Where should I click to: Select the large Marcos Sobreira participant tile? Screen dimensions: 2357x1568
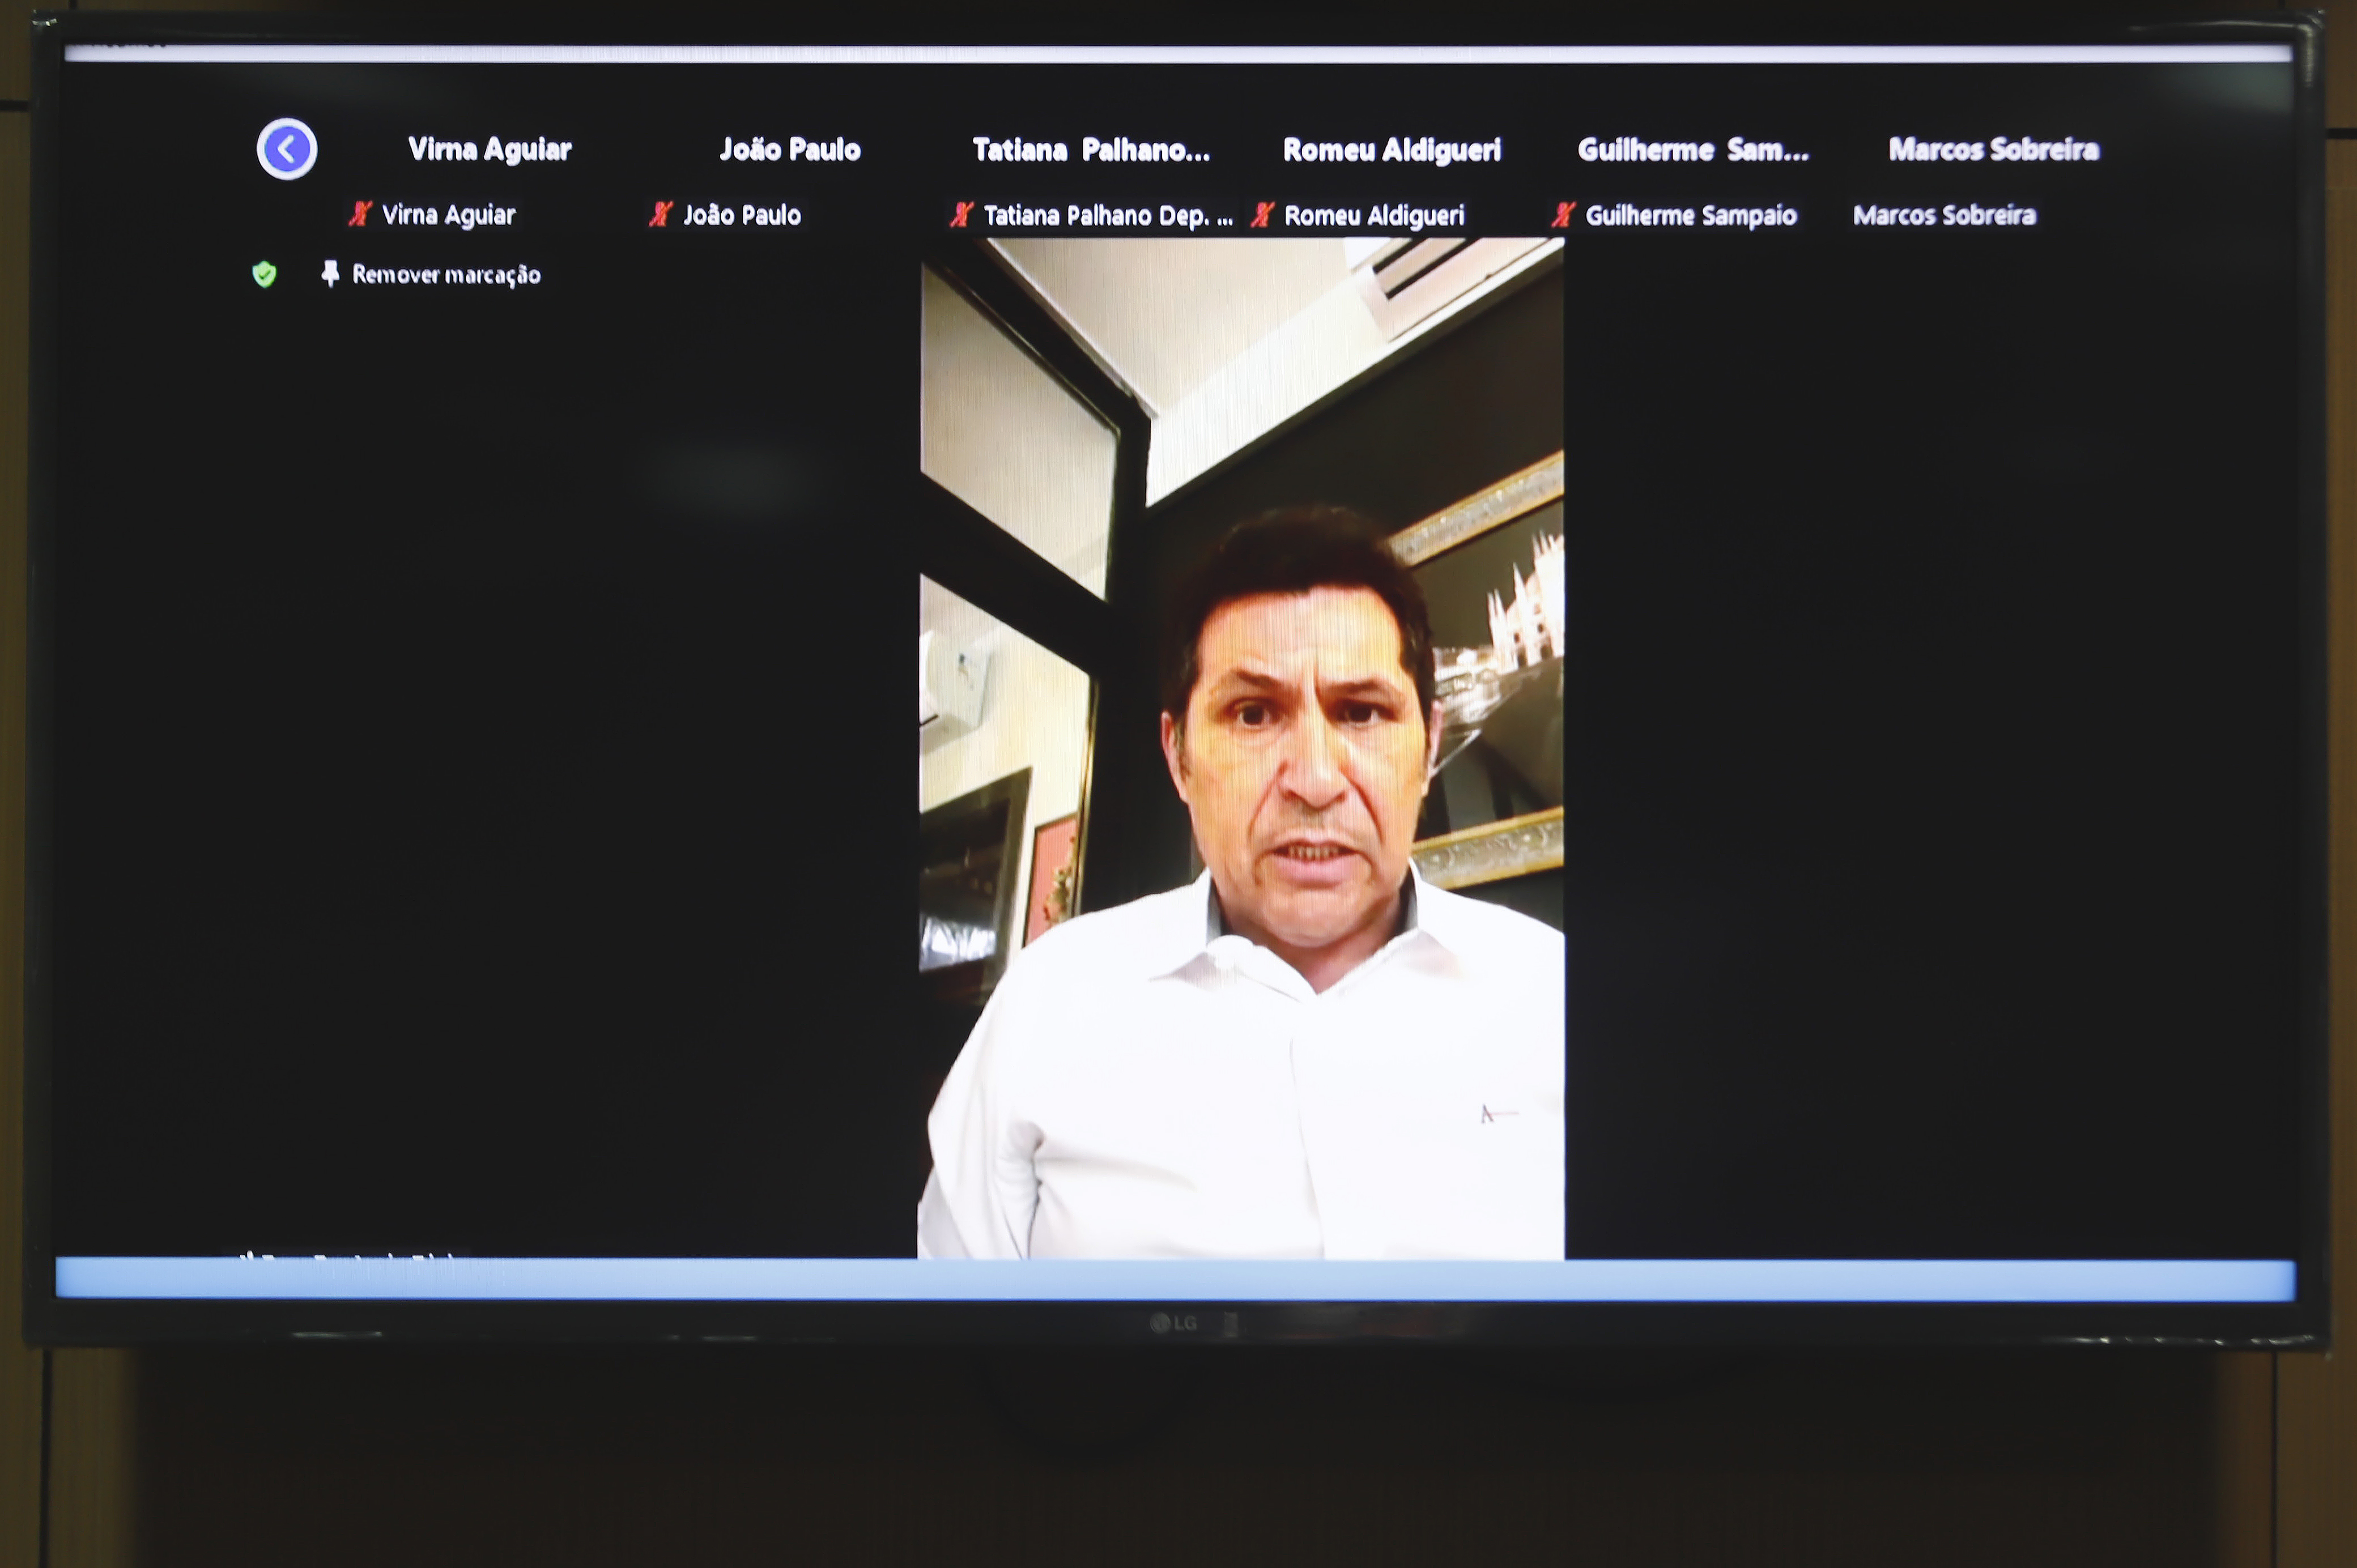1993,150
